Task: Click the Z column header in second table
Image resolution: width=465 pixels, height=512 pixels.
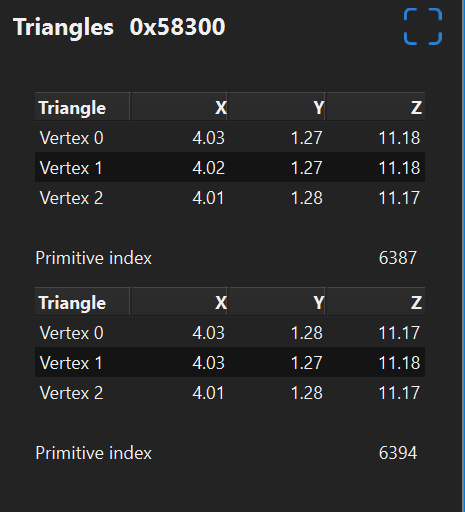Action: pos(376,302)
